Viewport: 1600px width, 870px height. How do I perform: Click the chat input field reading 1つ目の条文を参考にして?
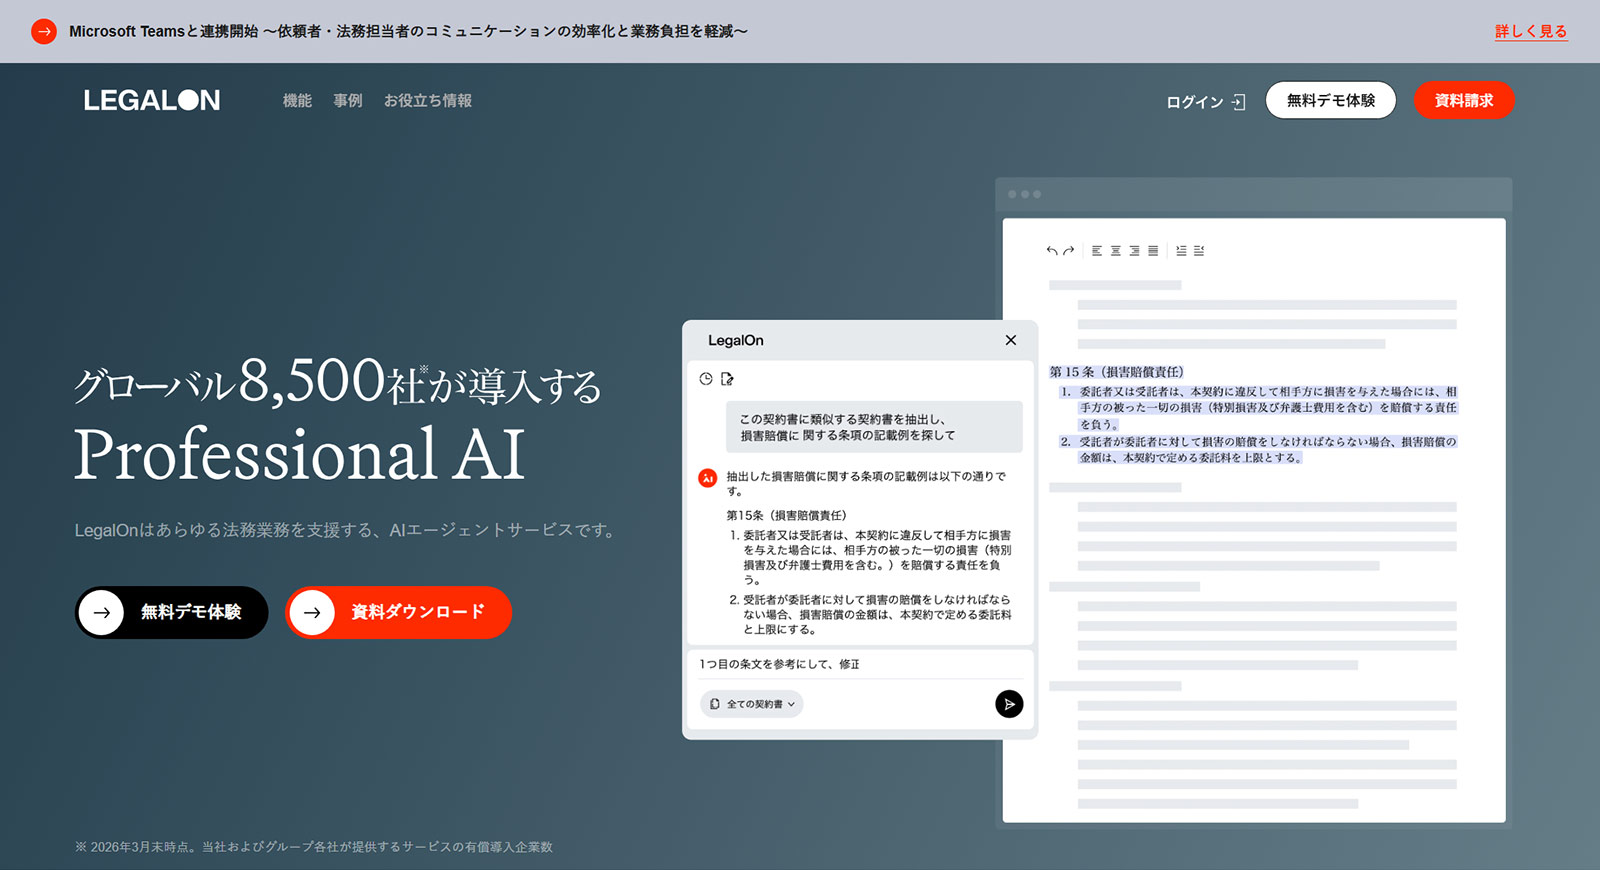[x=860, y=664]
